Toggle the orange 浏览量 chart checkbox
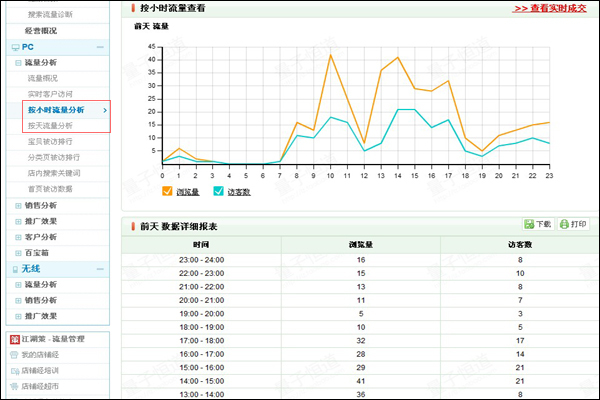Image resolution: width=600 pixels, height=400 pixels. pos(167,191)
